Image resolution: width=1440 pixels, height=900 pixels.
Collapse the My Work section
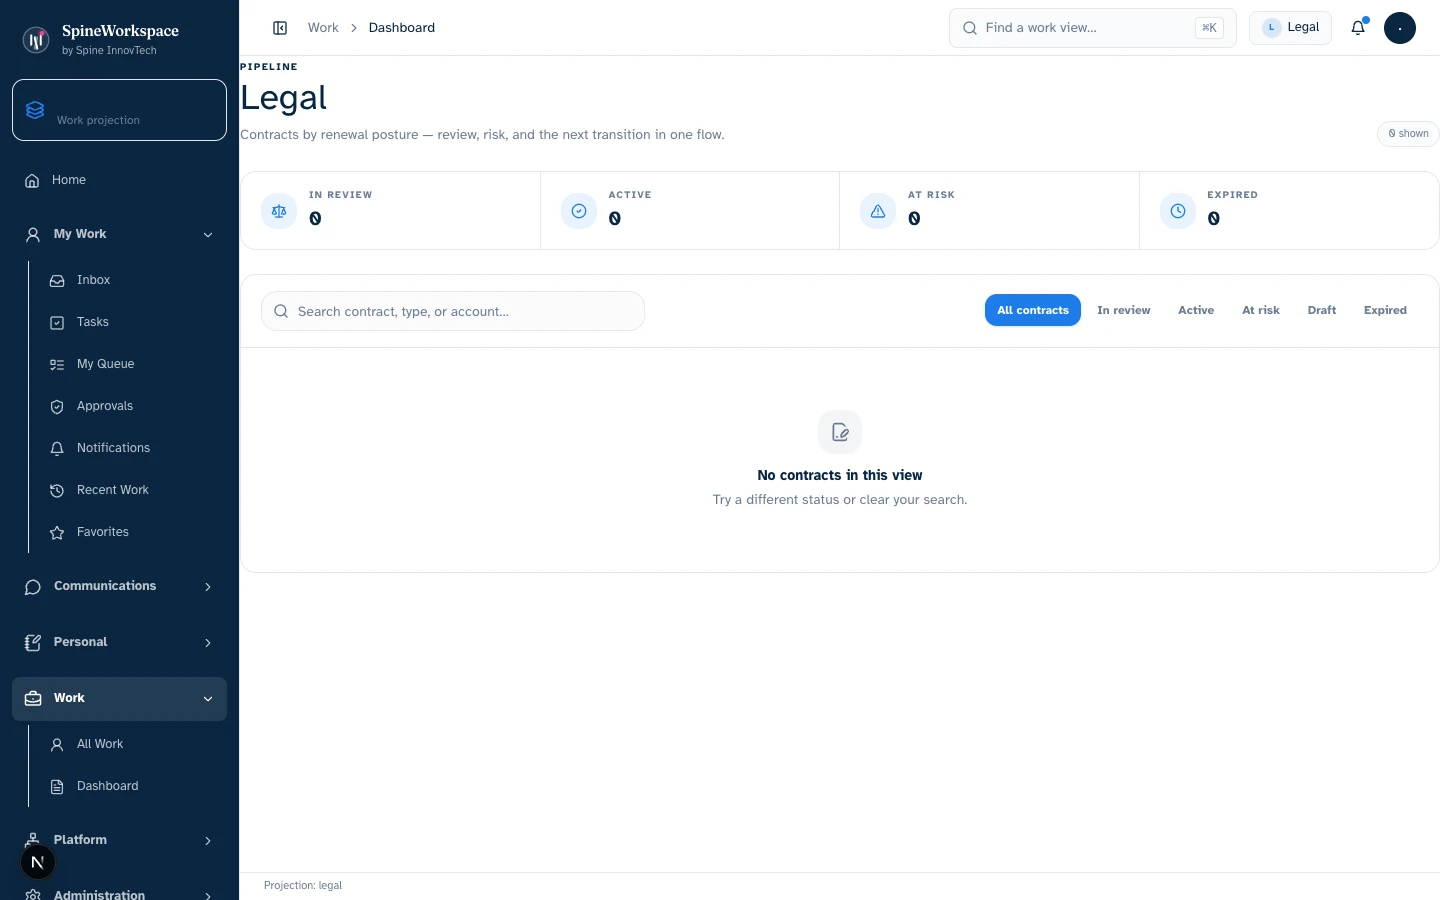point(119,234)
